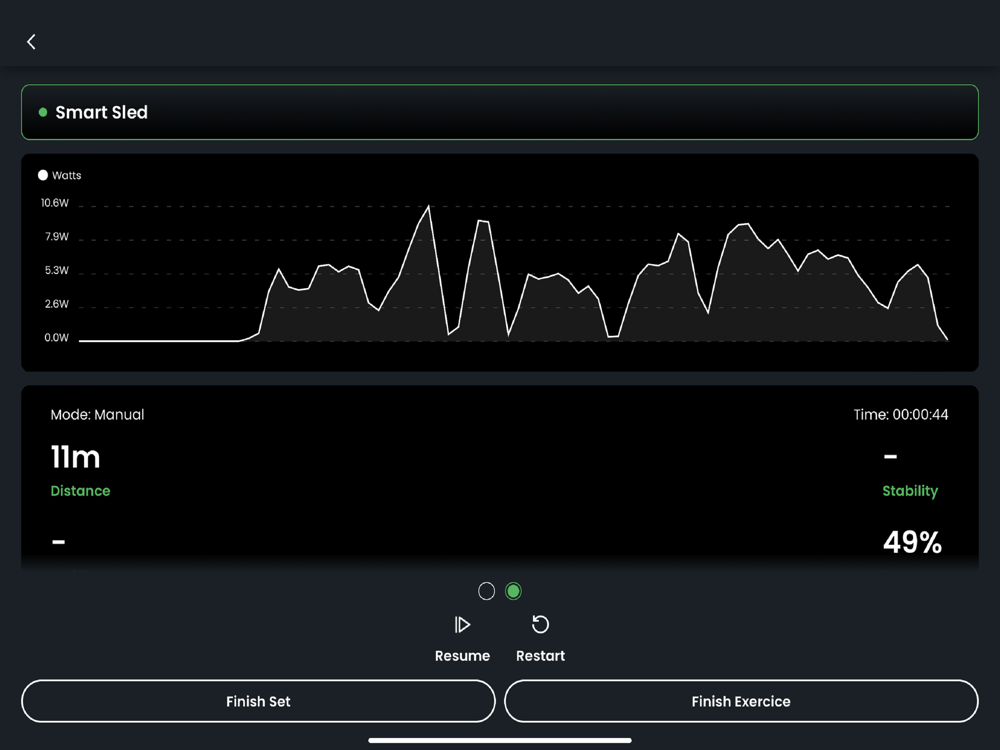Screen dimensions: 1000x750
Task: Click the Distance metric label
Action: pos(80,490)
